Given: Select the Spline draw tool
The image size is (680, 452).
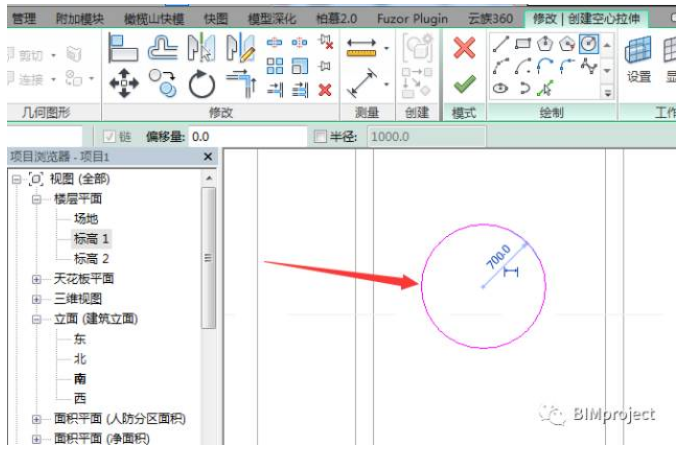Looking at the screenshot, I should 588,66.
